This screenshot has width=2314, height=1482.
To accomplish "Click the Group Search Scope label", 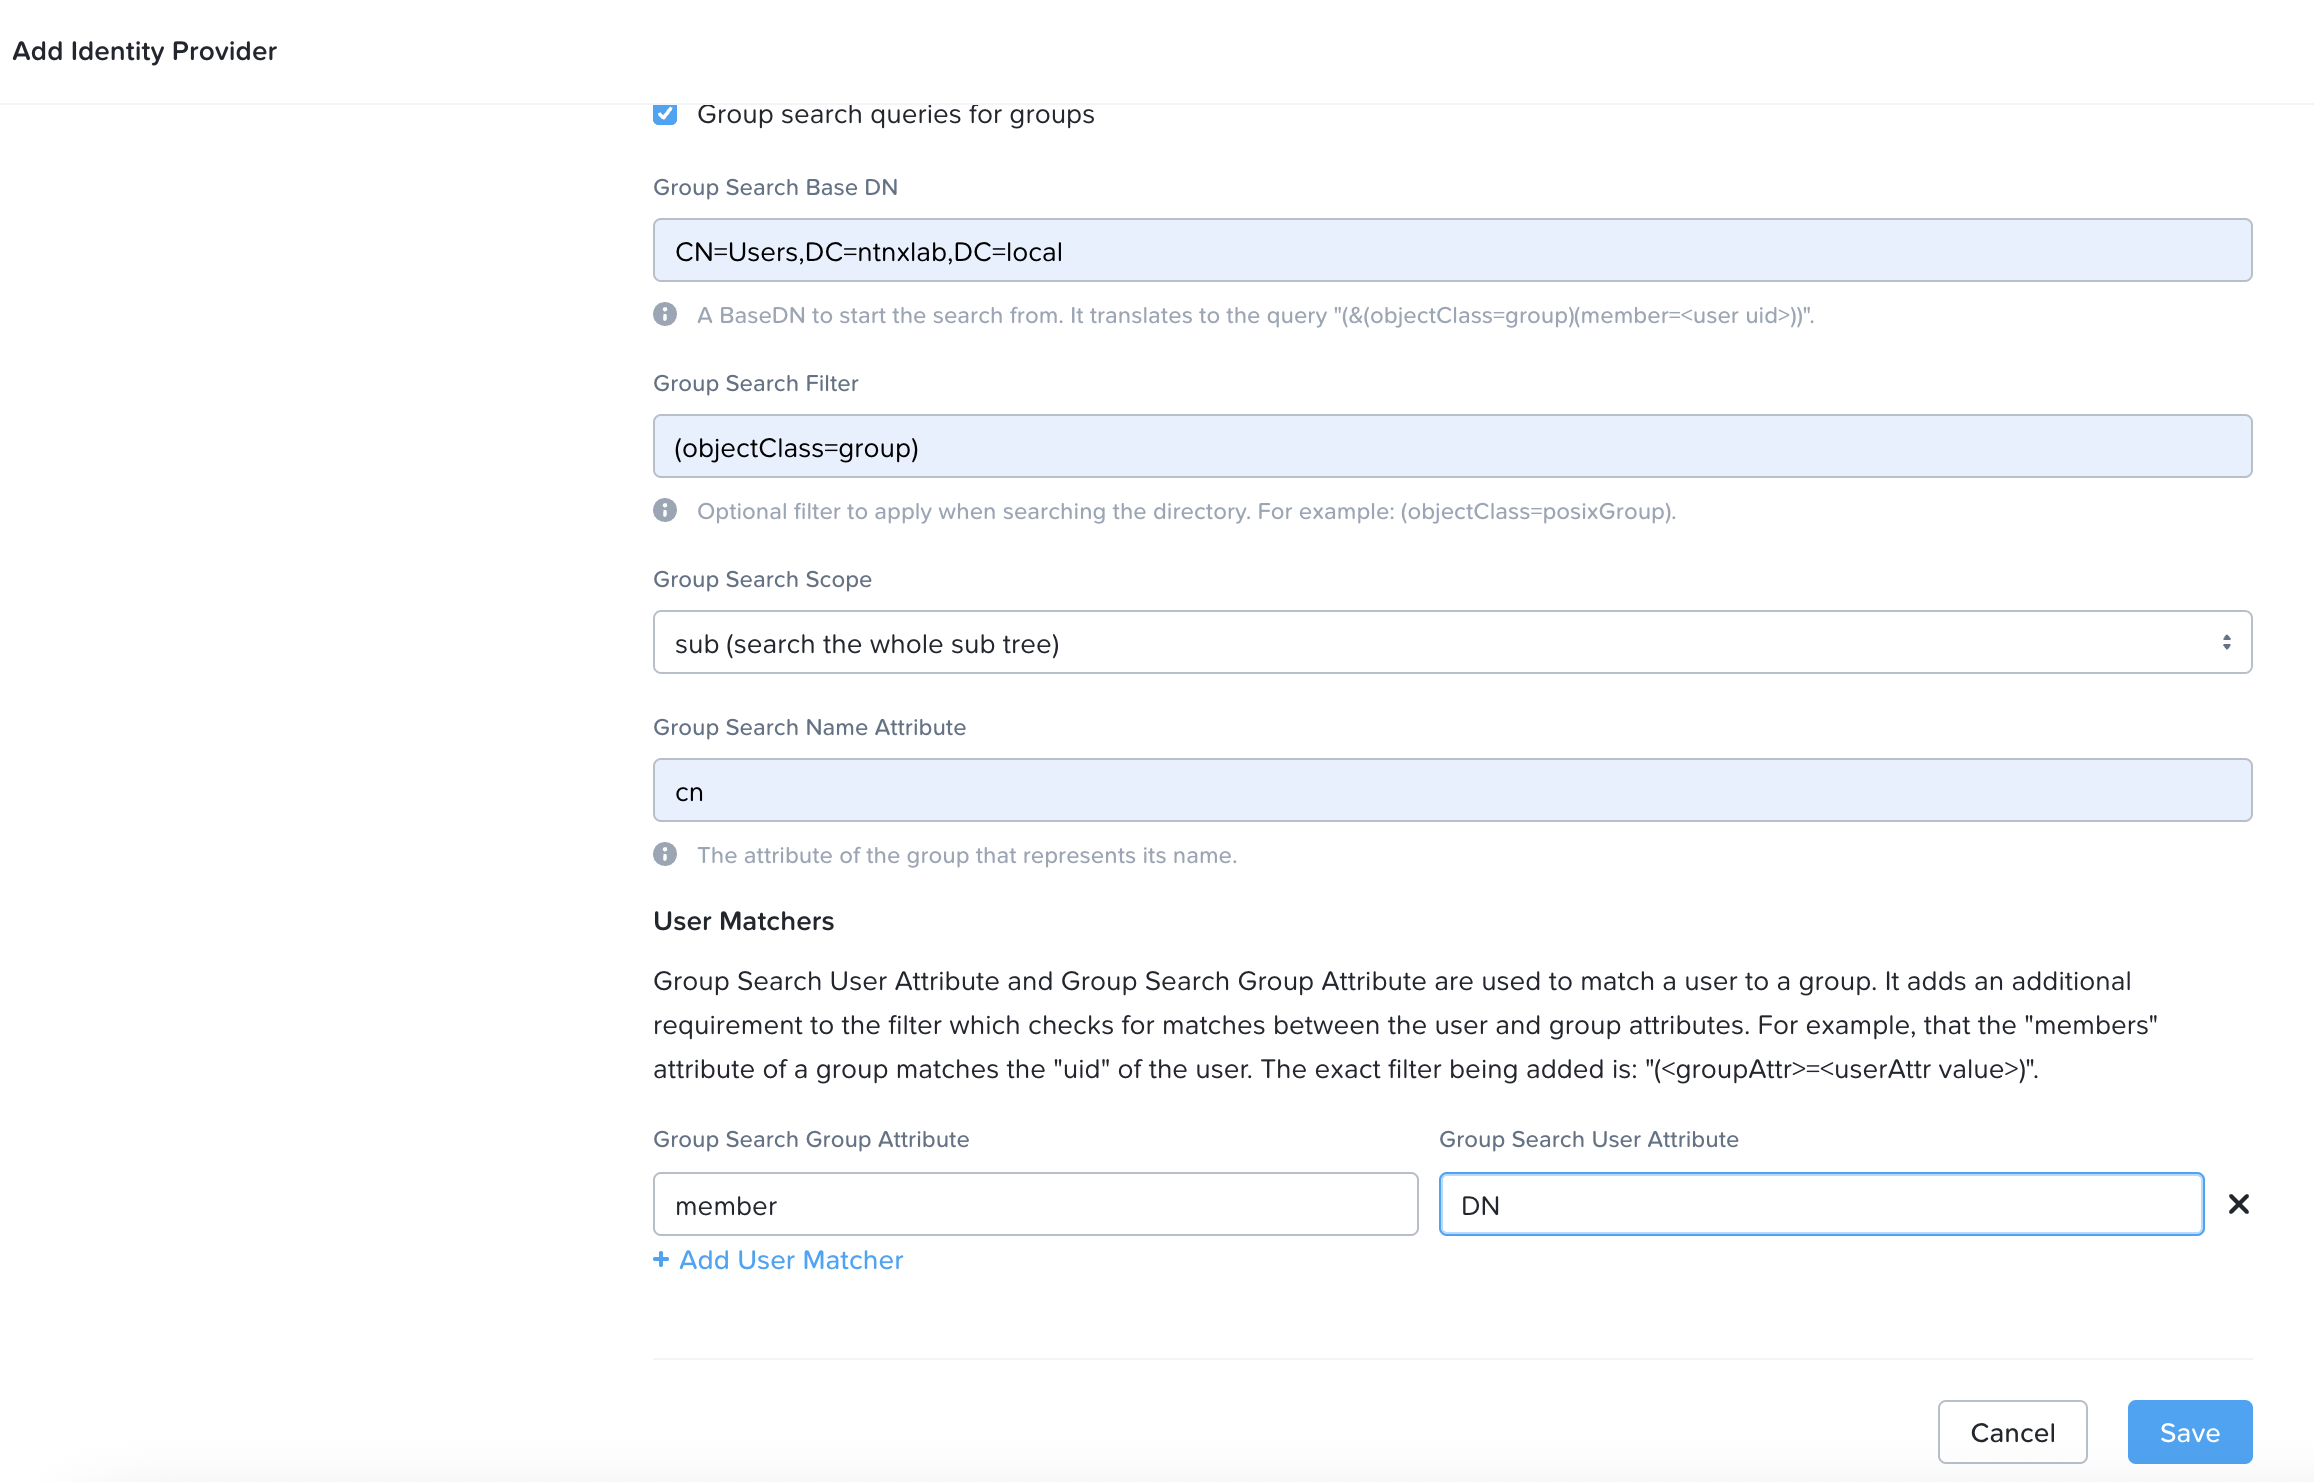I will pyautogui.click(x=762, y=580).
